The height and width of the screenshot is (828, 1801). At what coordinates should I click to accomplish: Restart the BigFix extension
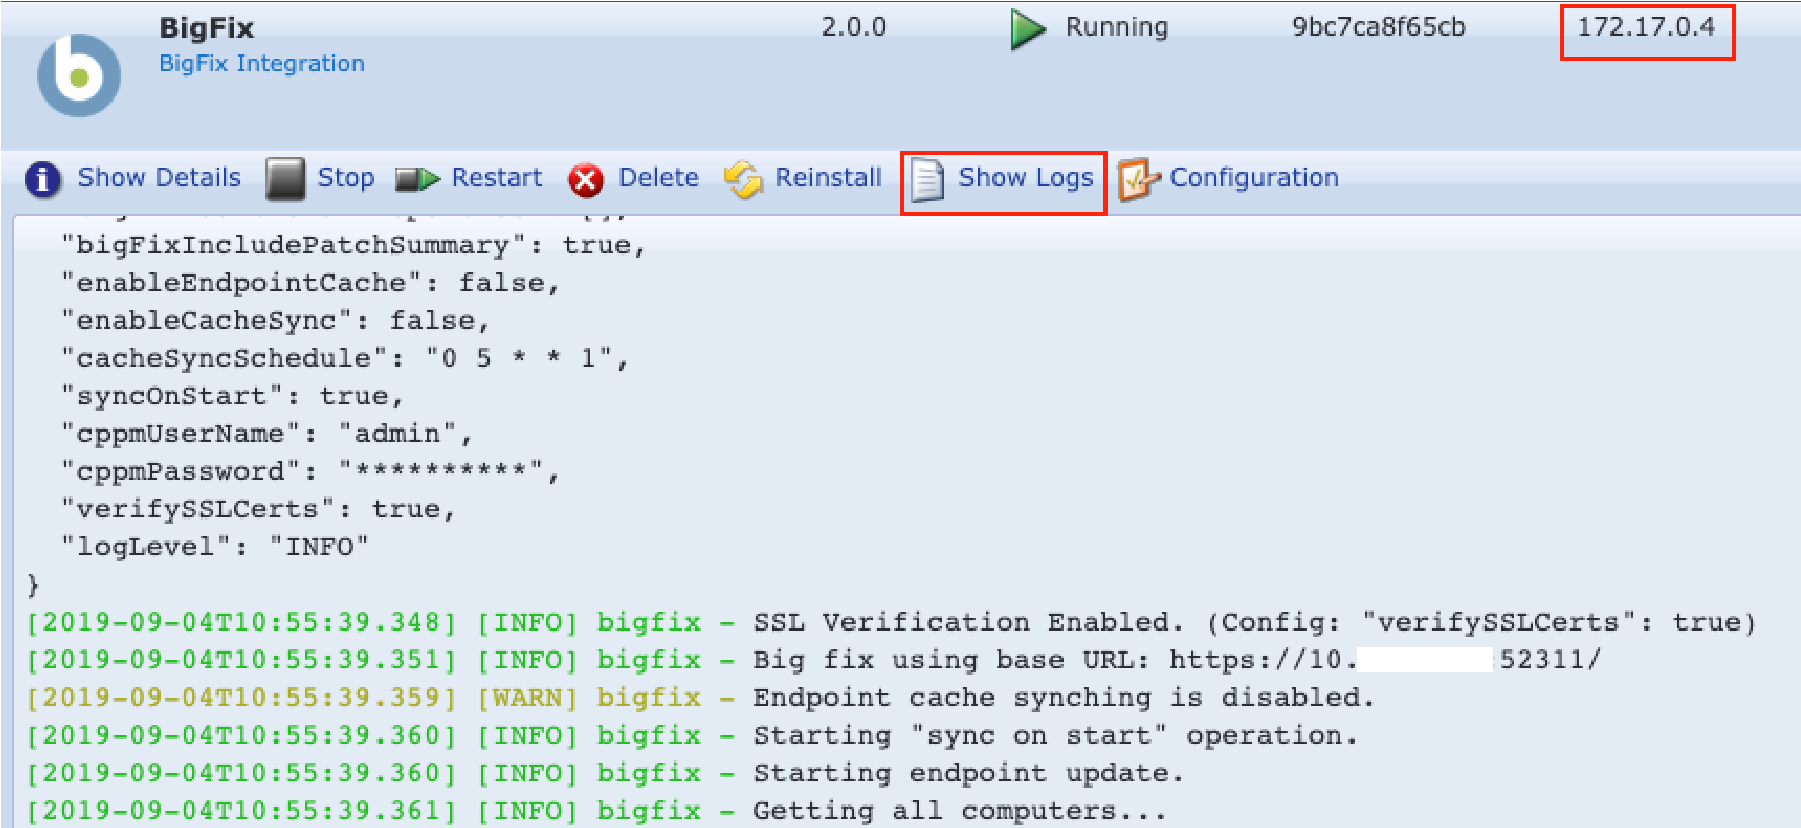click(497, 178)
